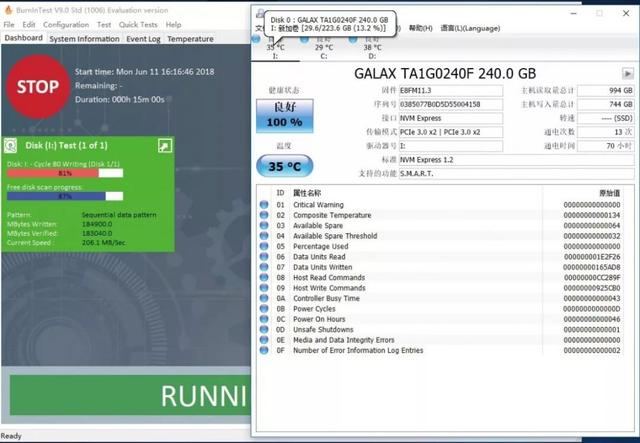Click the PCIe 3.0 x2 transfer mode field
640x443 pixels.
pyautogui.click(x=451, y=132)
